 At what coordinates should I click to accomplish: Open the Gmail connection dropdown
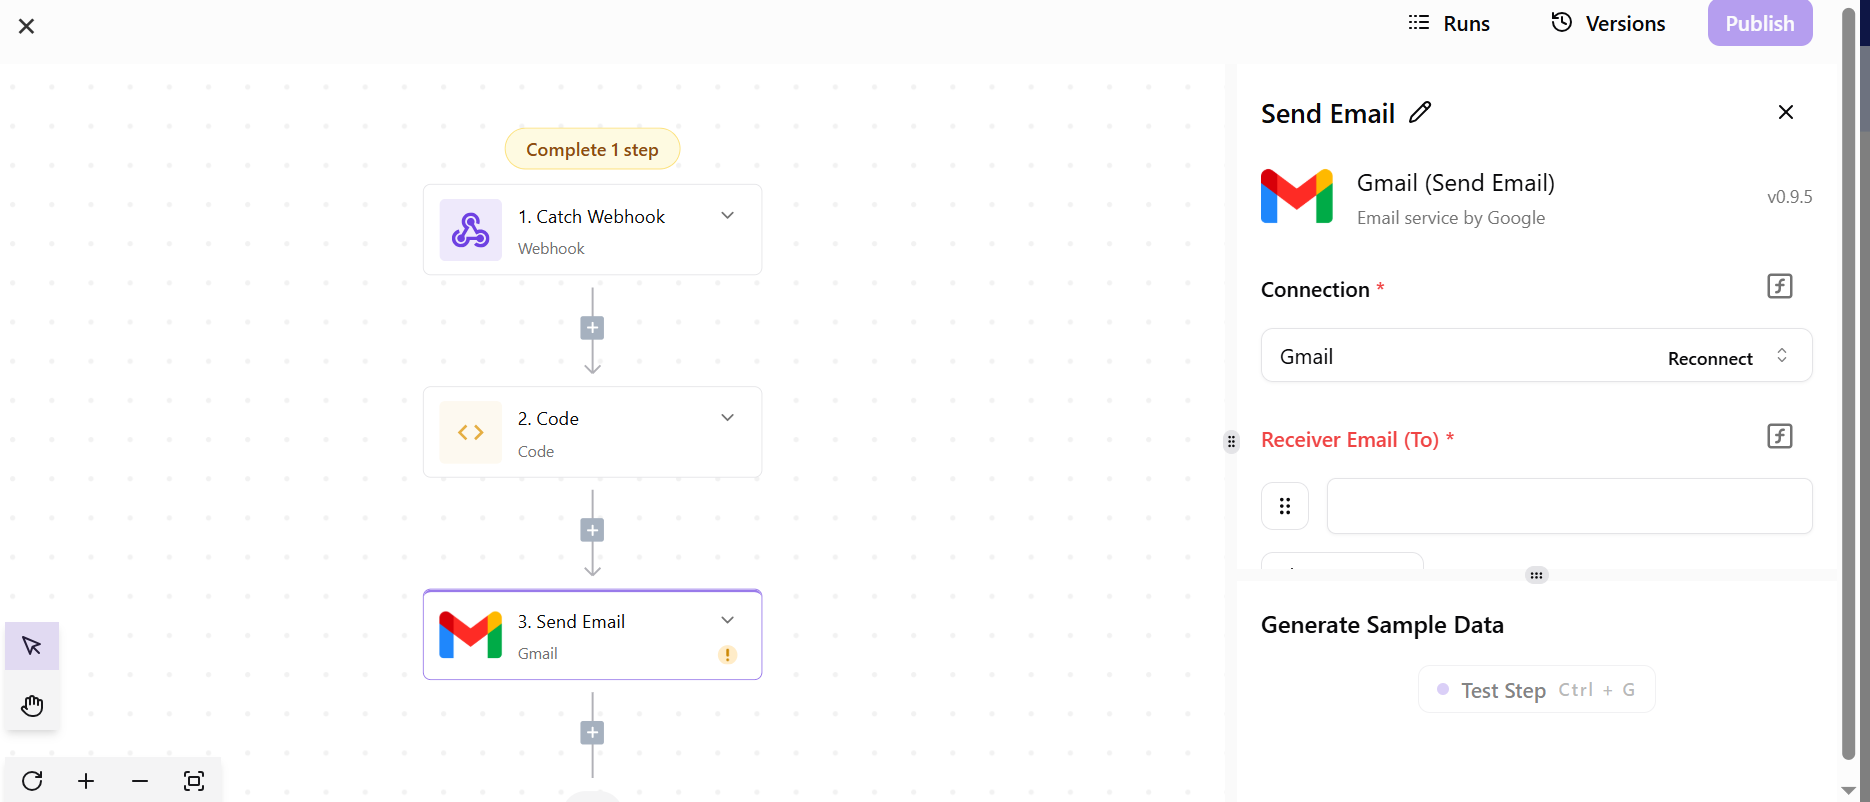[1781, 356]
